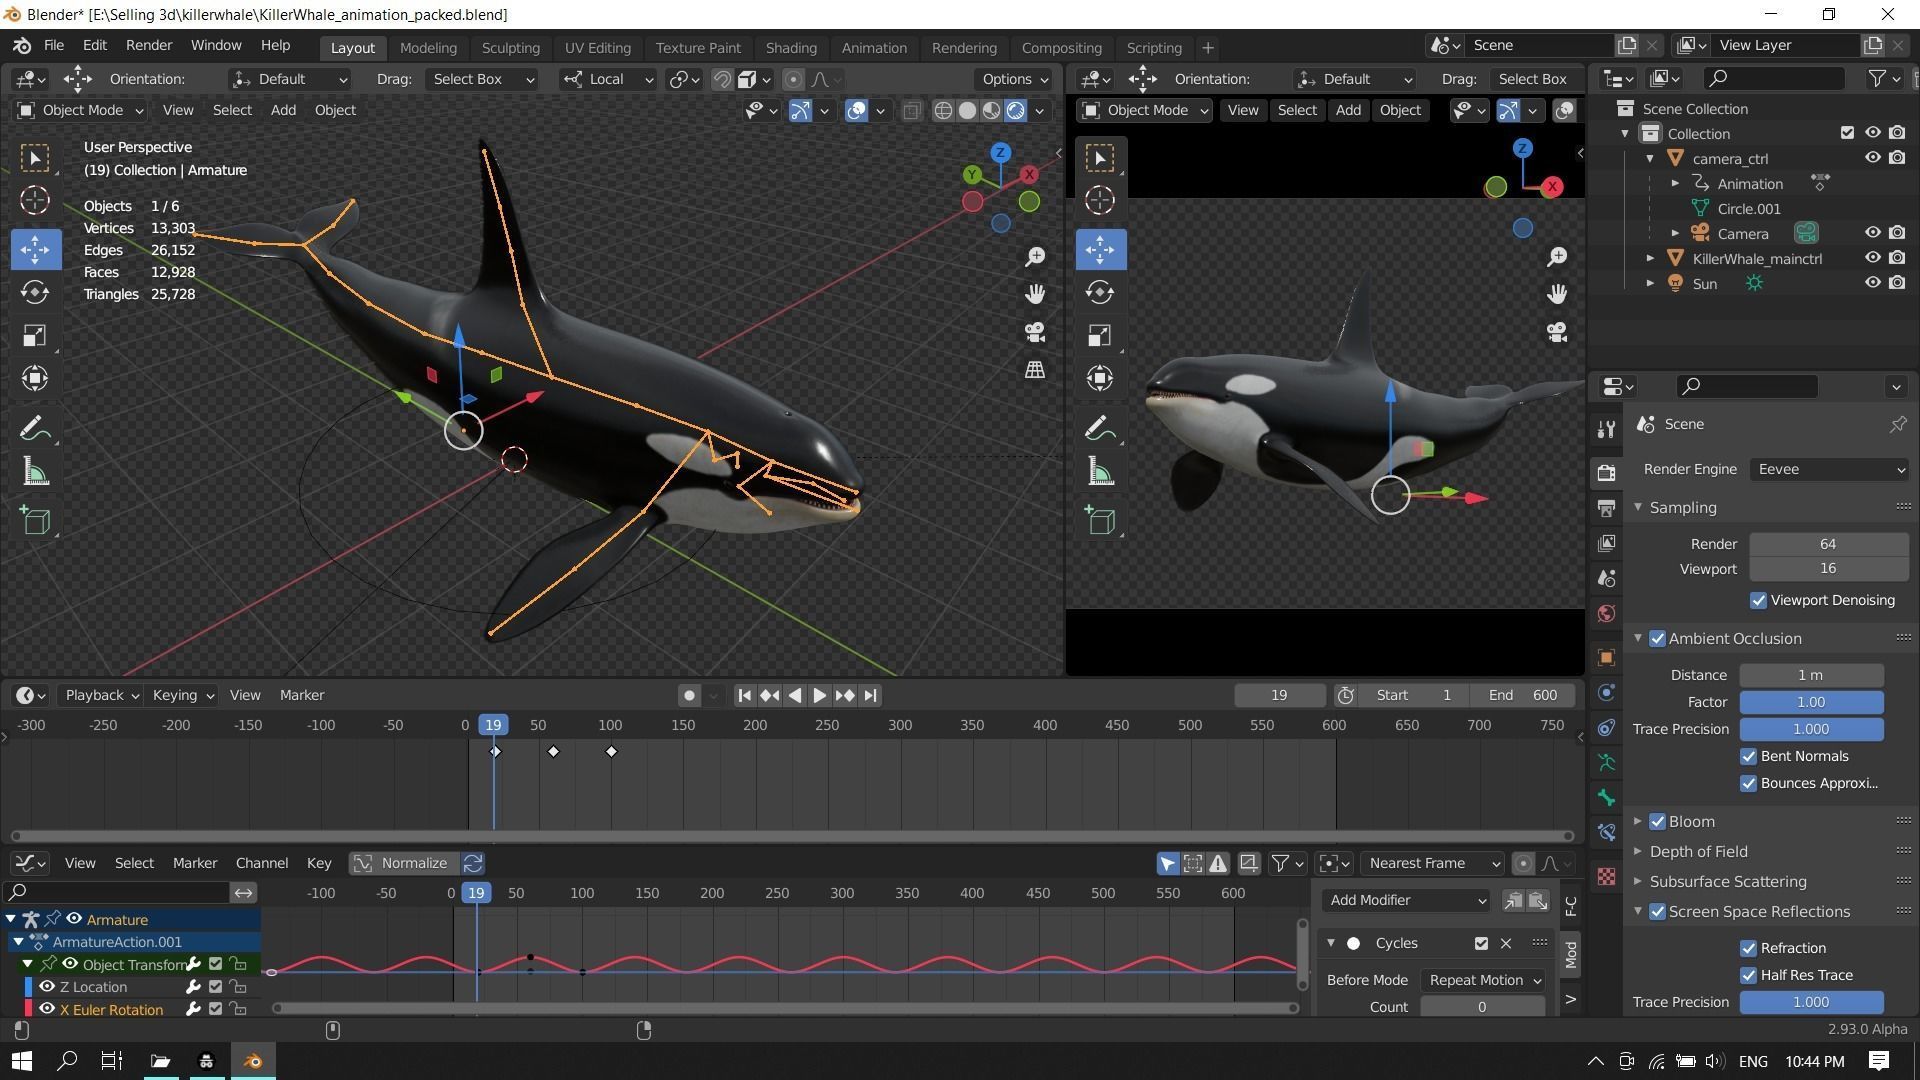Open the Texture properties tab
Screen dimensions: 1920x1080
pos(1606,876)
